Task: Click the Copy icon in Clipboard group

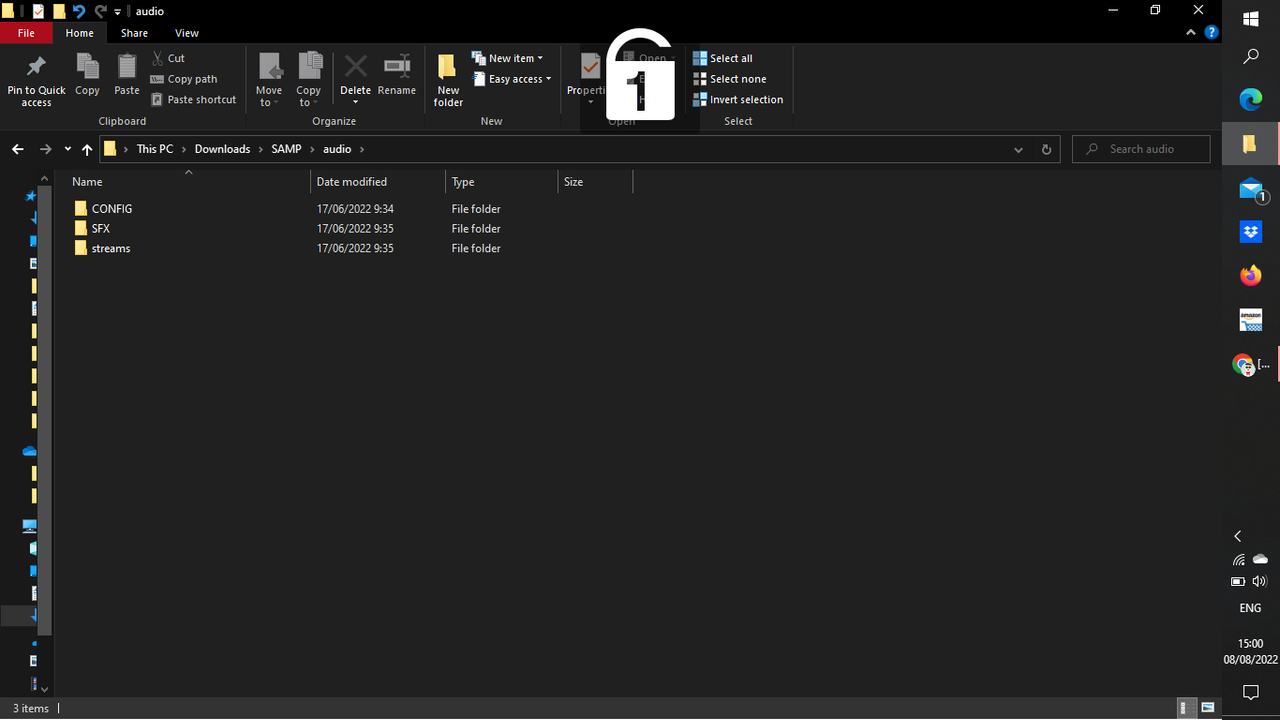Action: click(x=87, y=67)
